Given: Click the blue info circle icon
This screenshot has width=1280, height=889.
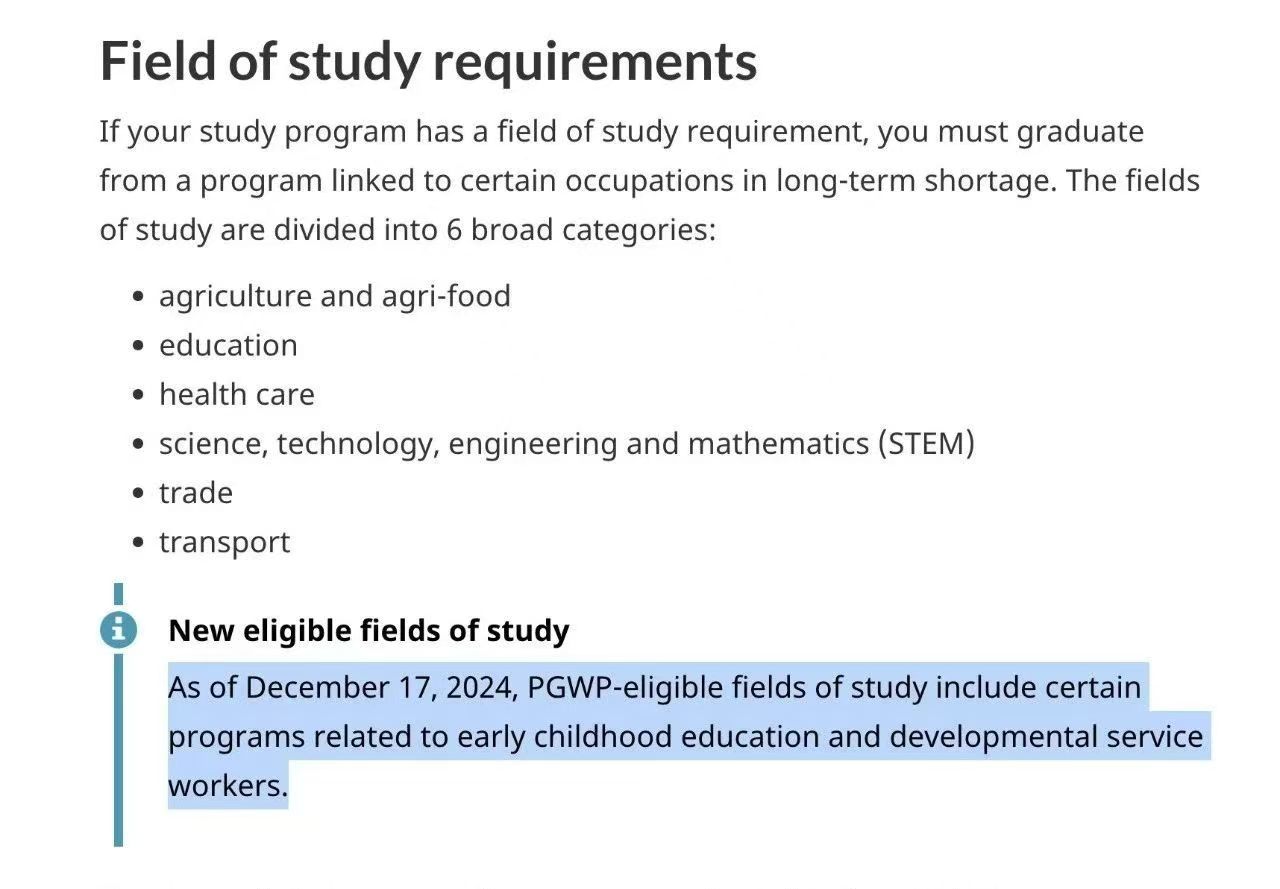Looking at the screenshot, I should click(118, 629).
